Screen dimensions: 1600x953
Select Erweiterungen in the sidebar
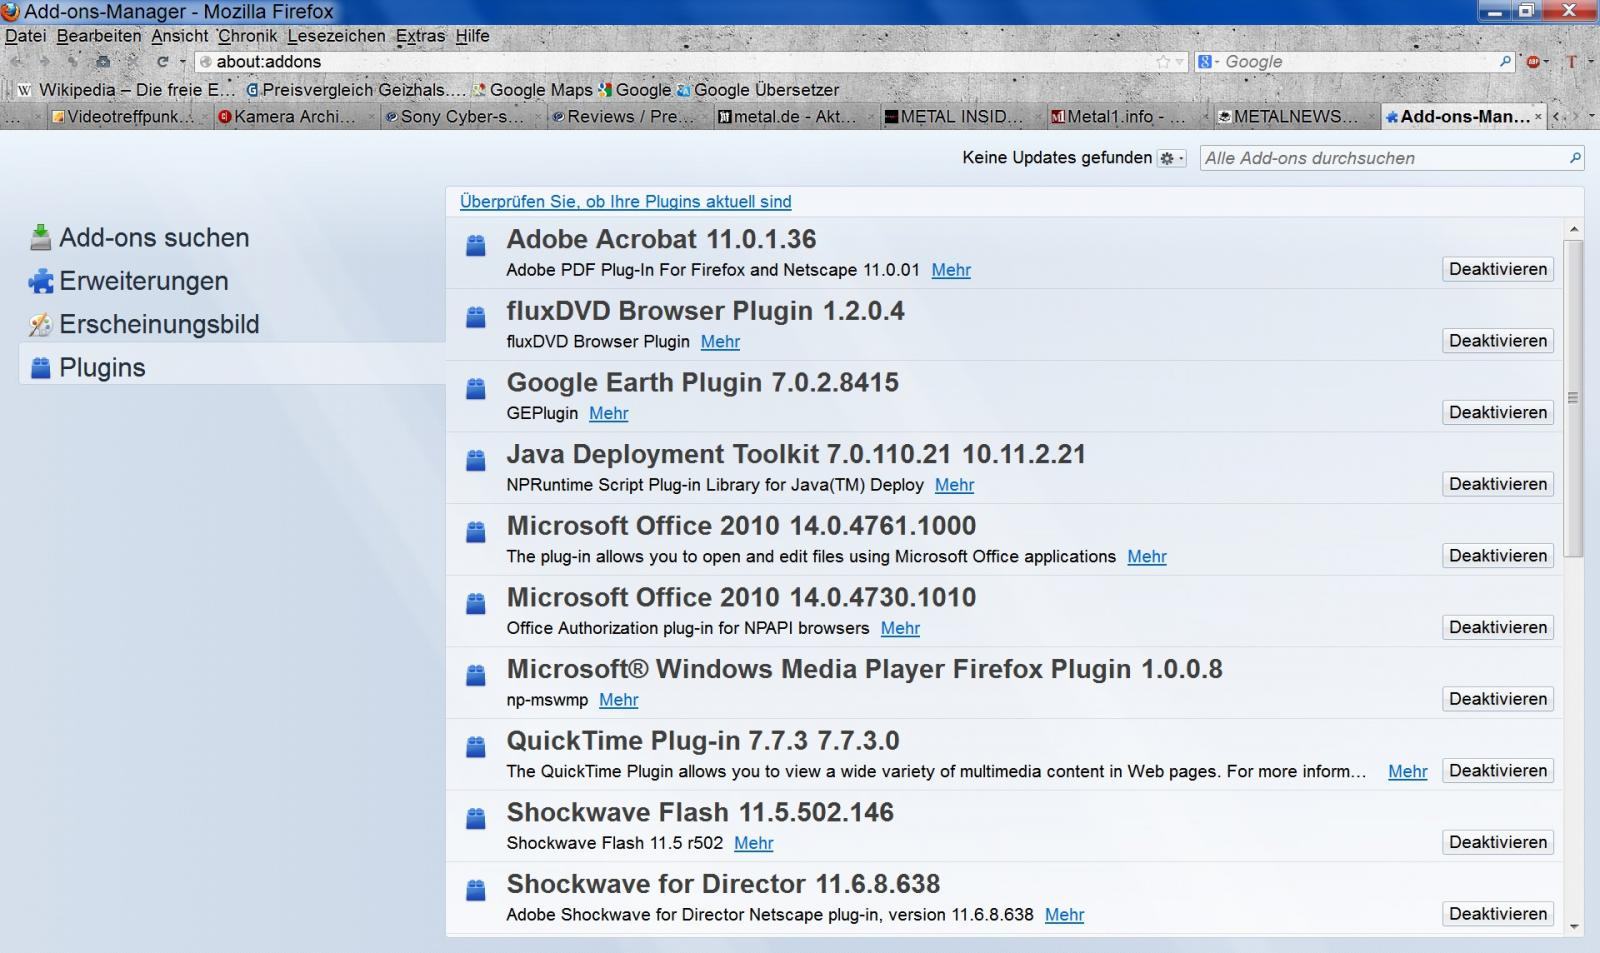click(x=143, y=281)
